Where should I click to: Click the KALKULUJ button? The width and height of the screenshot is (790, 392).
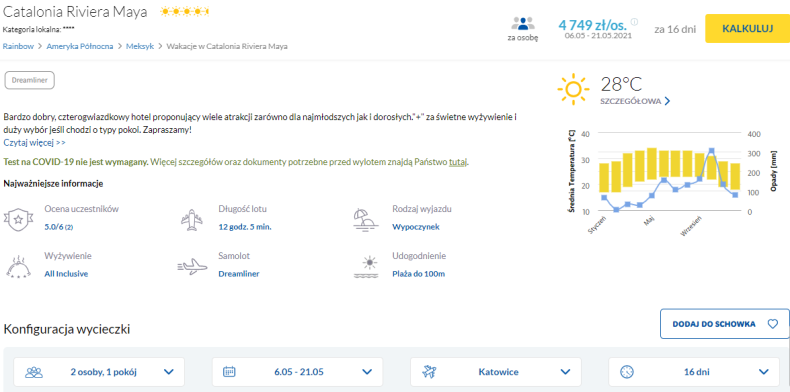[x=747, y=28]
